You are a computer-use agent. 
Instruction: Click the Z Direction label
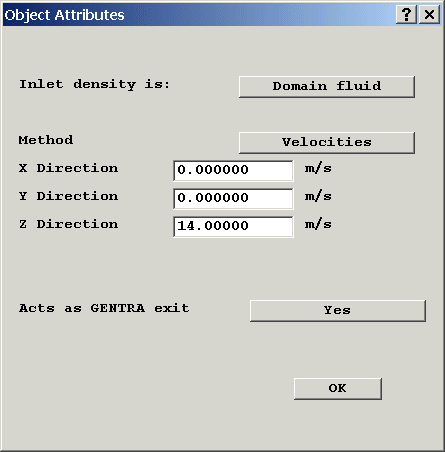pos(68,224)
